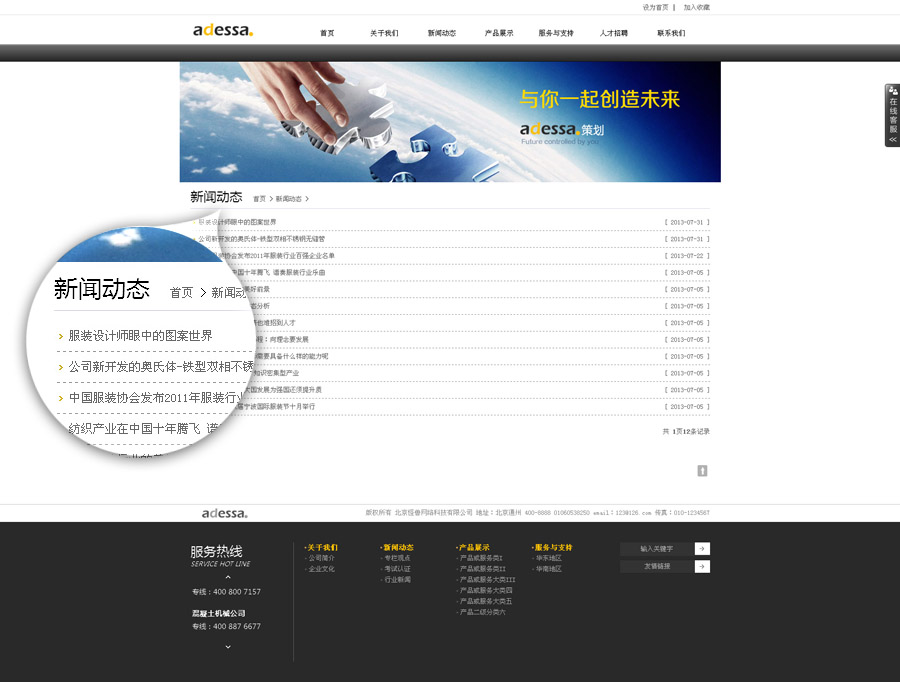The width and height of the screenshot is (900, 682).
Task: Click the 公司简介 footer link
Action: click(321, 558)
